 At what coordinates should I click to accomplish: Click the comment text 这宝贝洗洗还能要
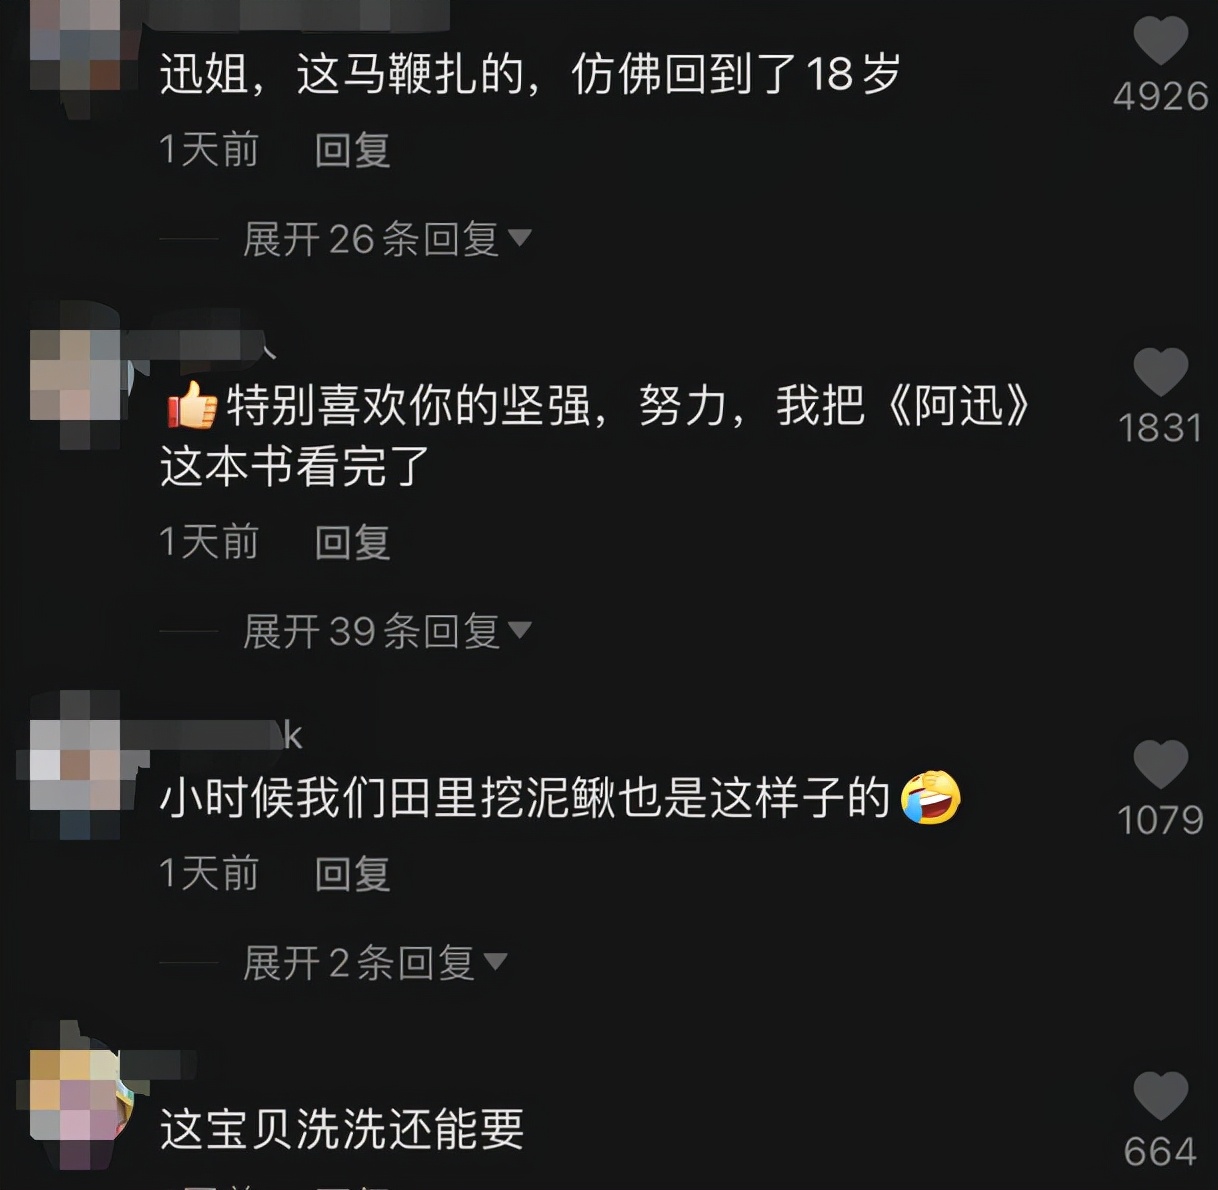pyautogui.click(x=342, y=1129)
